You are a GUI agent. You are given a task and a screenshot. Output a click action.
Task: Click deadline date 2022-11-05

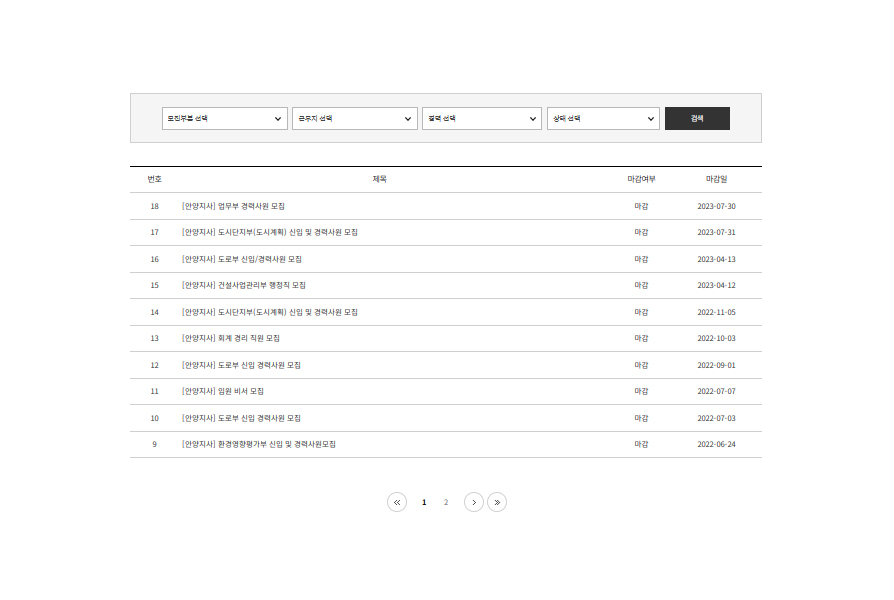(717, 312)
